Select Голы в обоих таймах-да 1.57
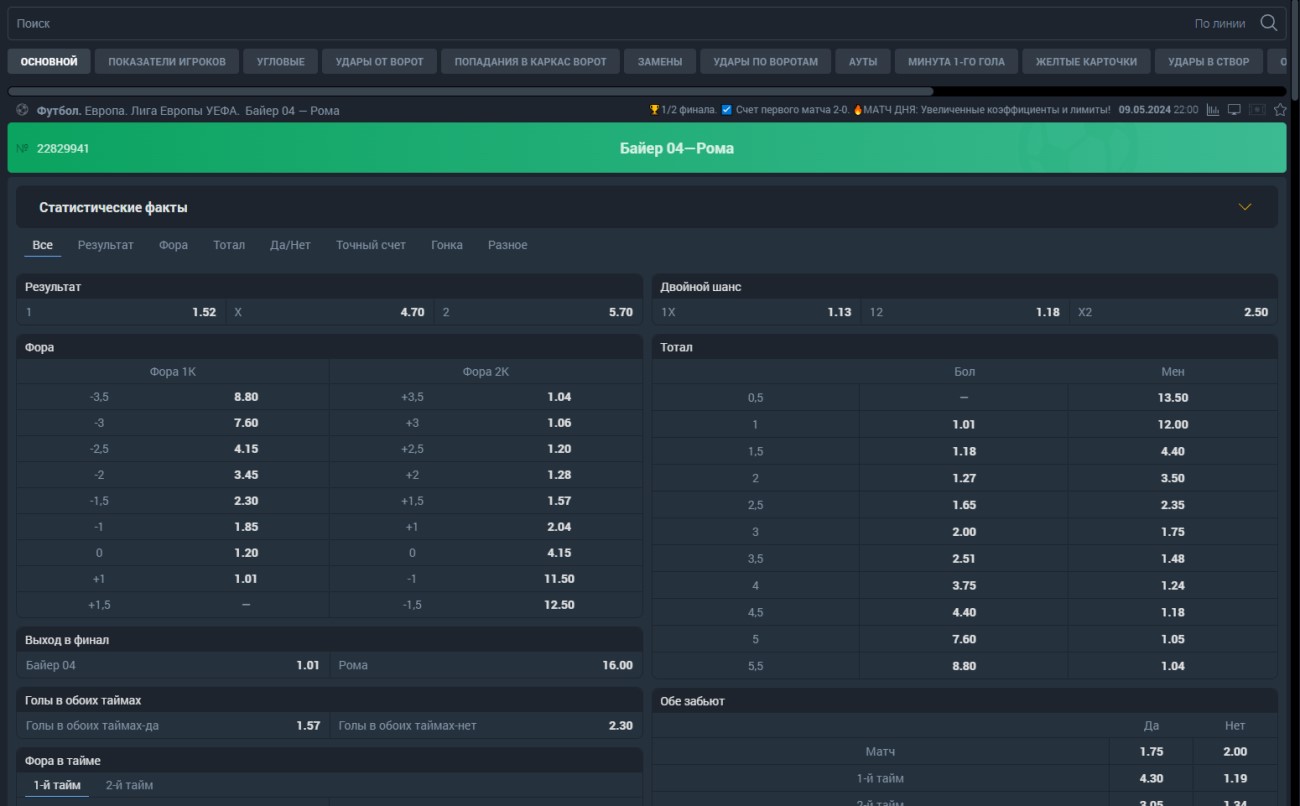Viewport: 1300px width, 806px height. click(x=173, y=726)
